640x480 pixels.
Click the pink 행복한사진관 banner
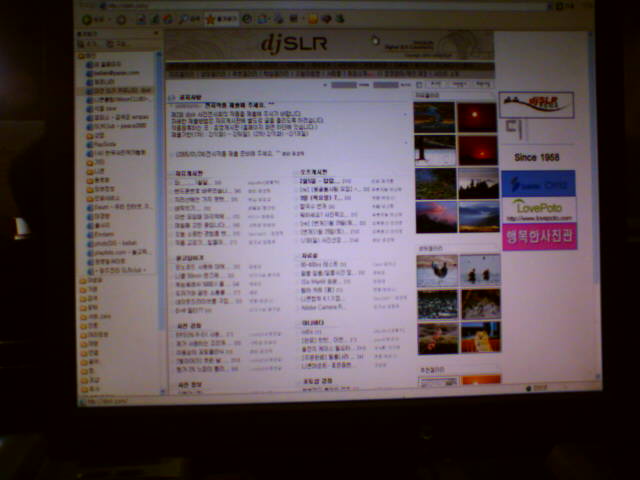(539, 238)
